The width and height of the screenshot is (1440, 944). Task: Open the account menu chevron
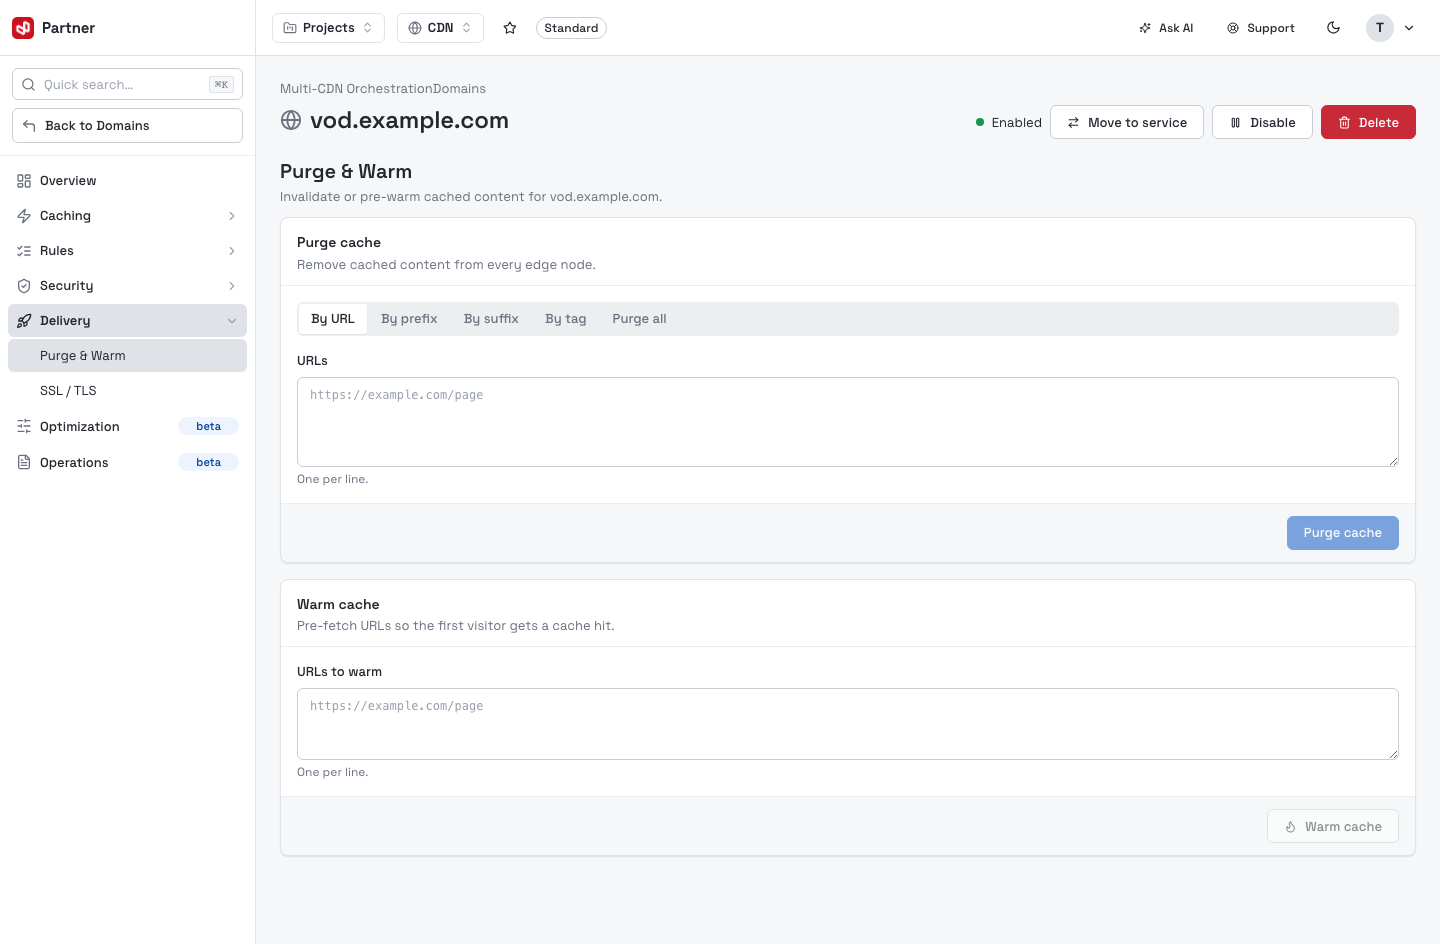coord(1409,28)
